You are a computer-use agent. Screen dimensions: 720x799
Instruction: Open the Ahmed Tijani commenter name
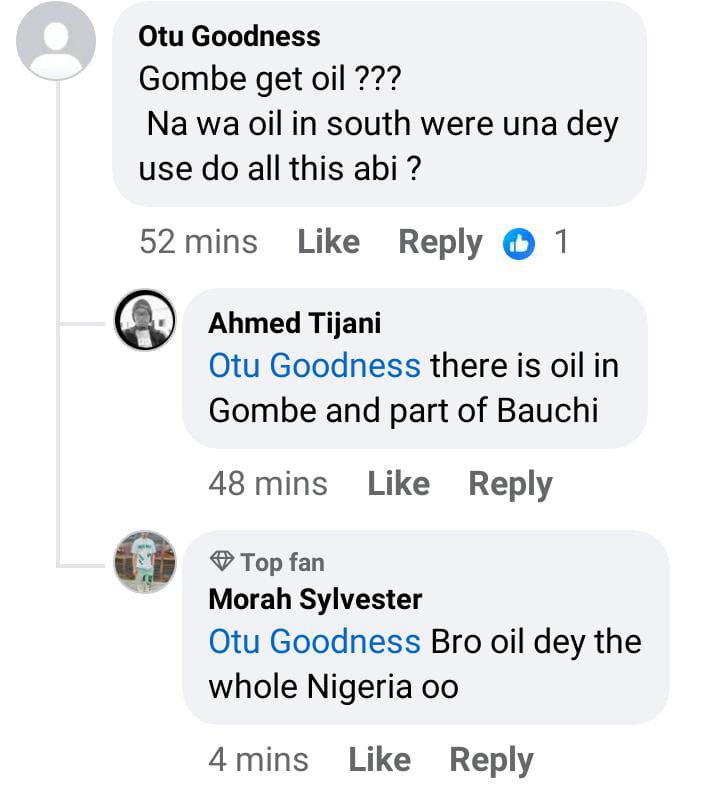click(x=294, y=324)
